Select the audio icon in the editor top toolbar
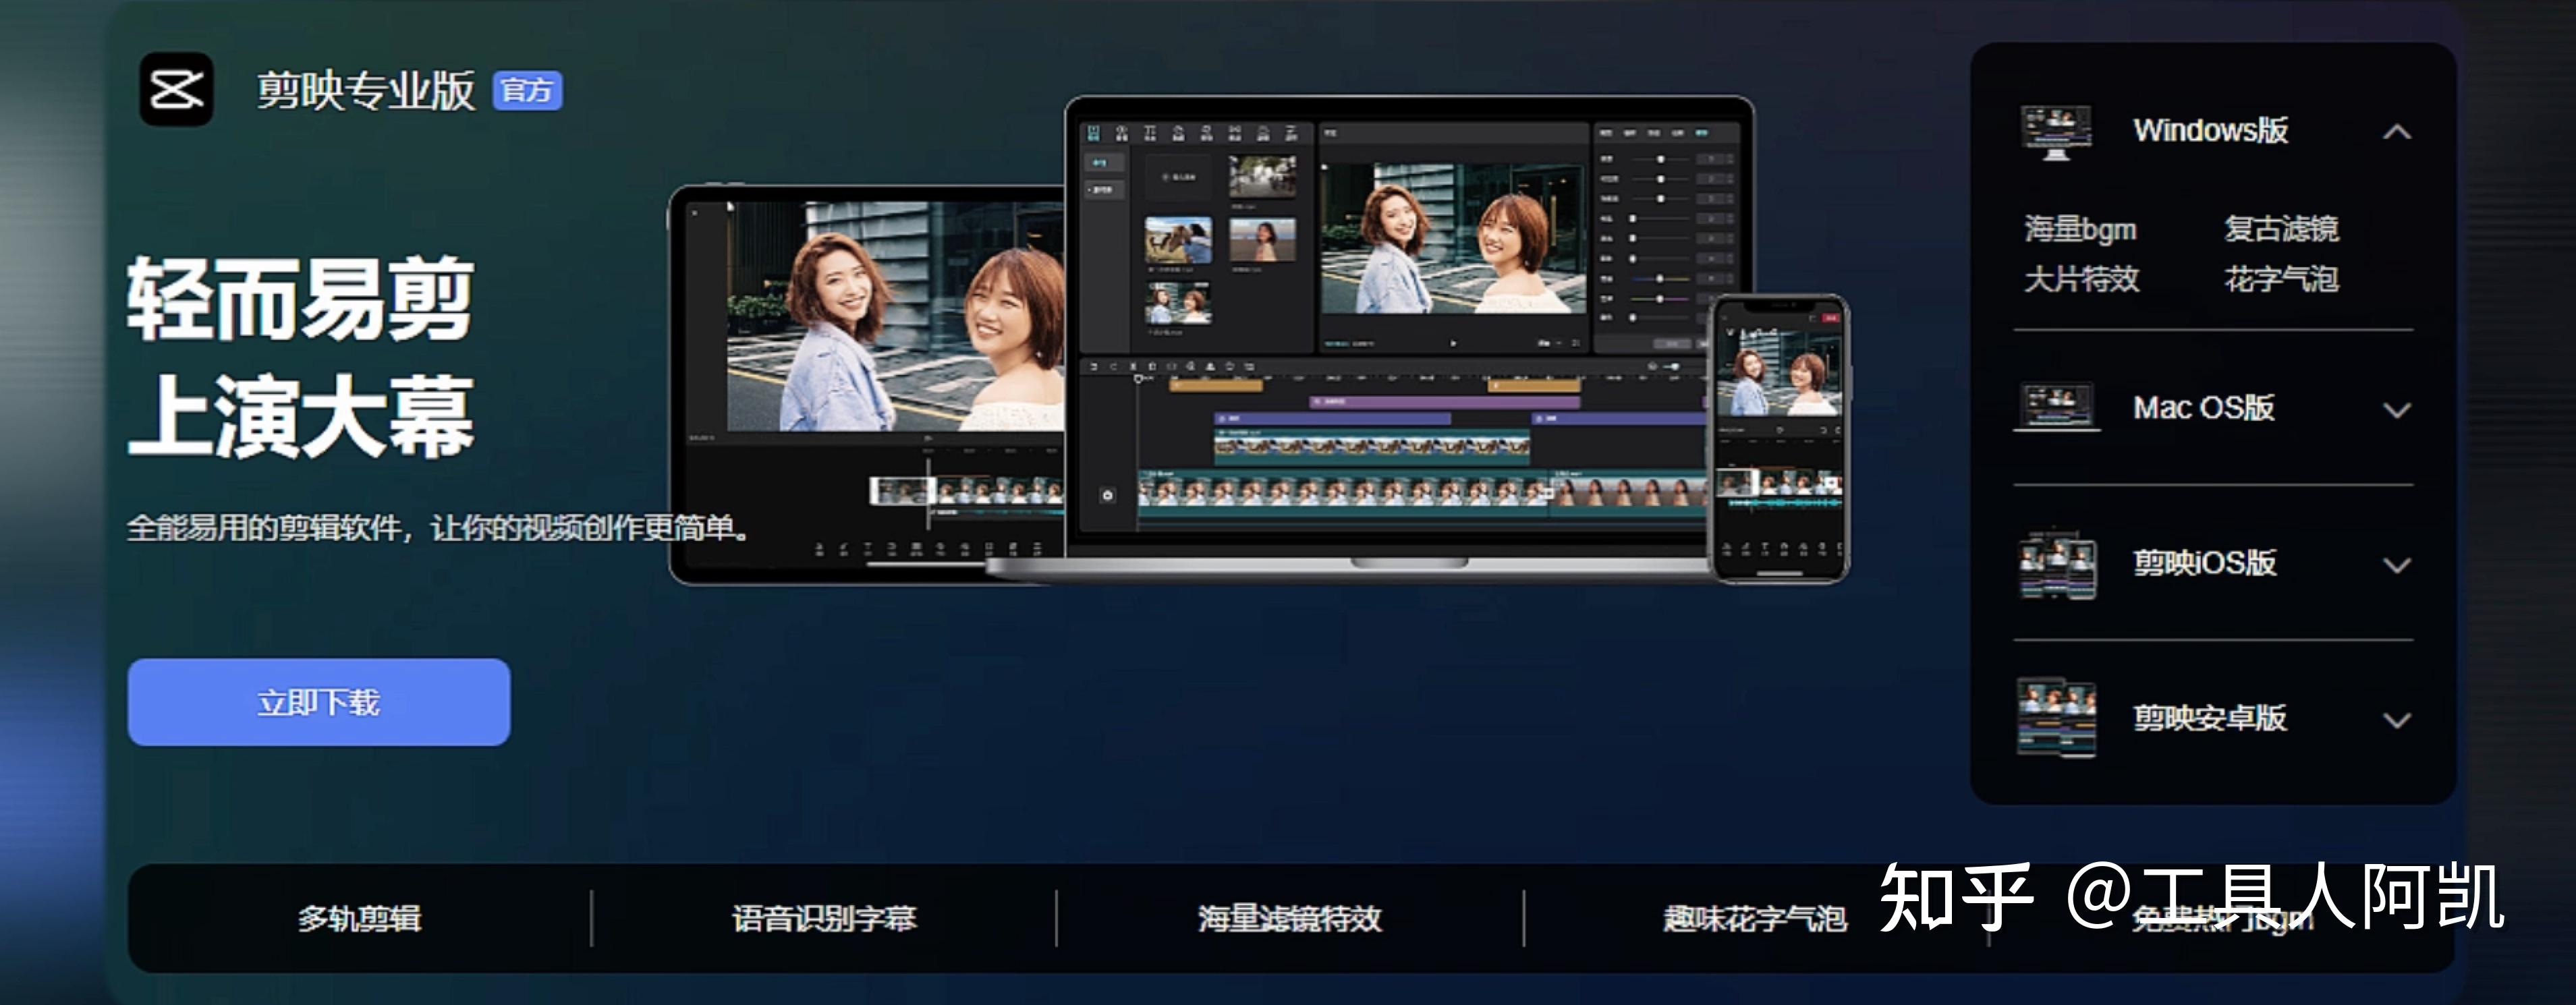 click(x=1122, y=133)
